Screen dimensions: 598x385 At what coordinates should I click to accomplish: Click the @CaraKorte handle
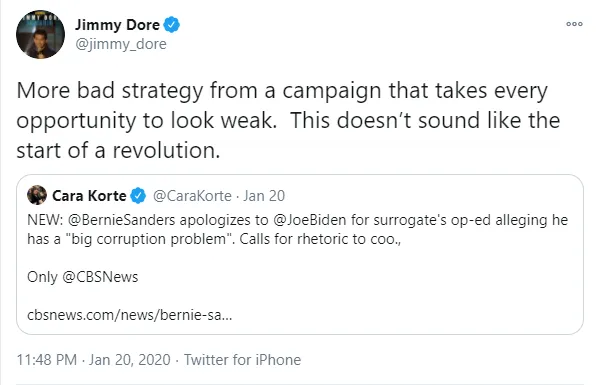[192, 196]
